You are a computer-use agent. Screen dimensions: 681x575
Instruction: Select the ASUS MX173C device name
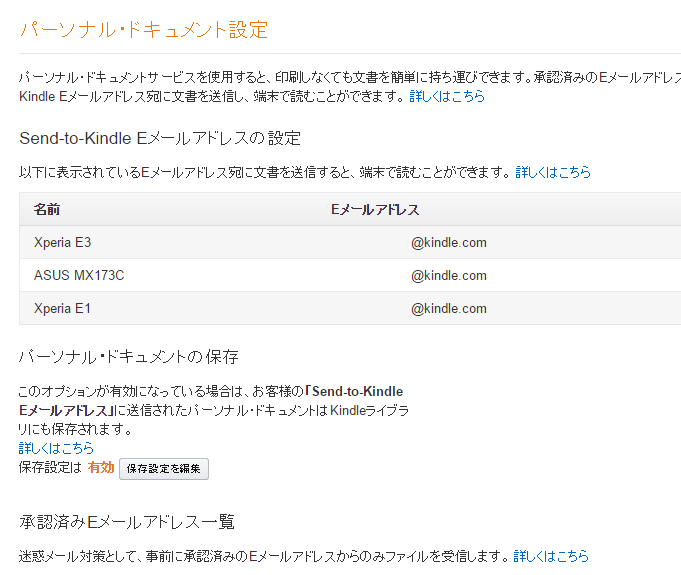(x=79, y=275)
